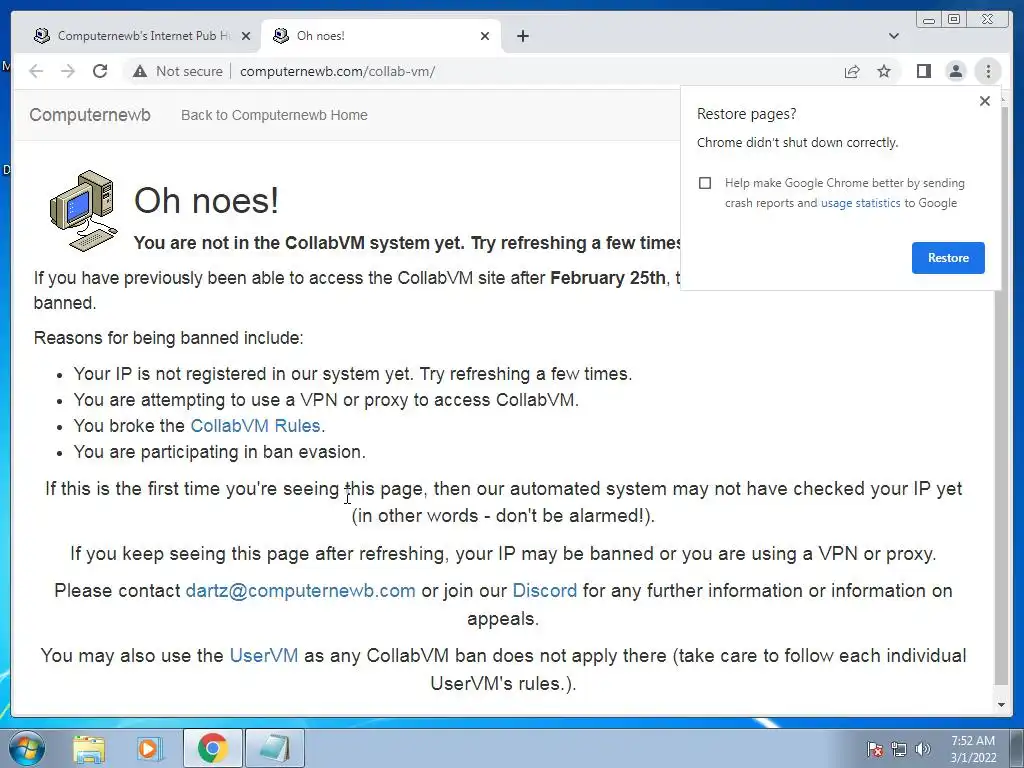1024x768 pixels.
Task: Click the Action Center flag tray icon
Action: [x=875, y=749]
